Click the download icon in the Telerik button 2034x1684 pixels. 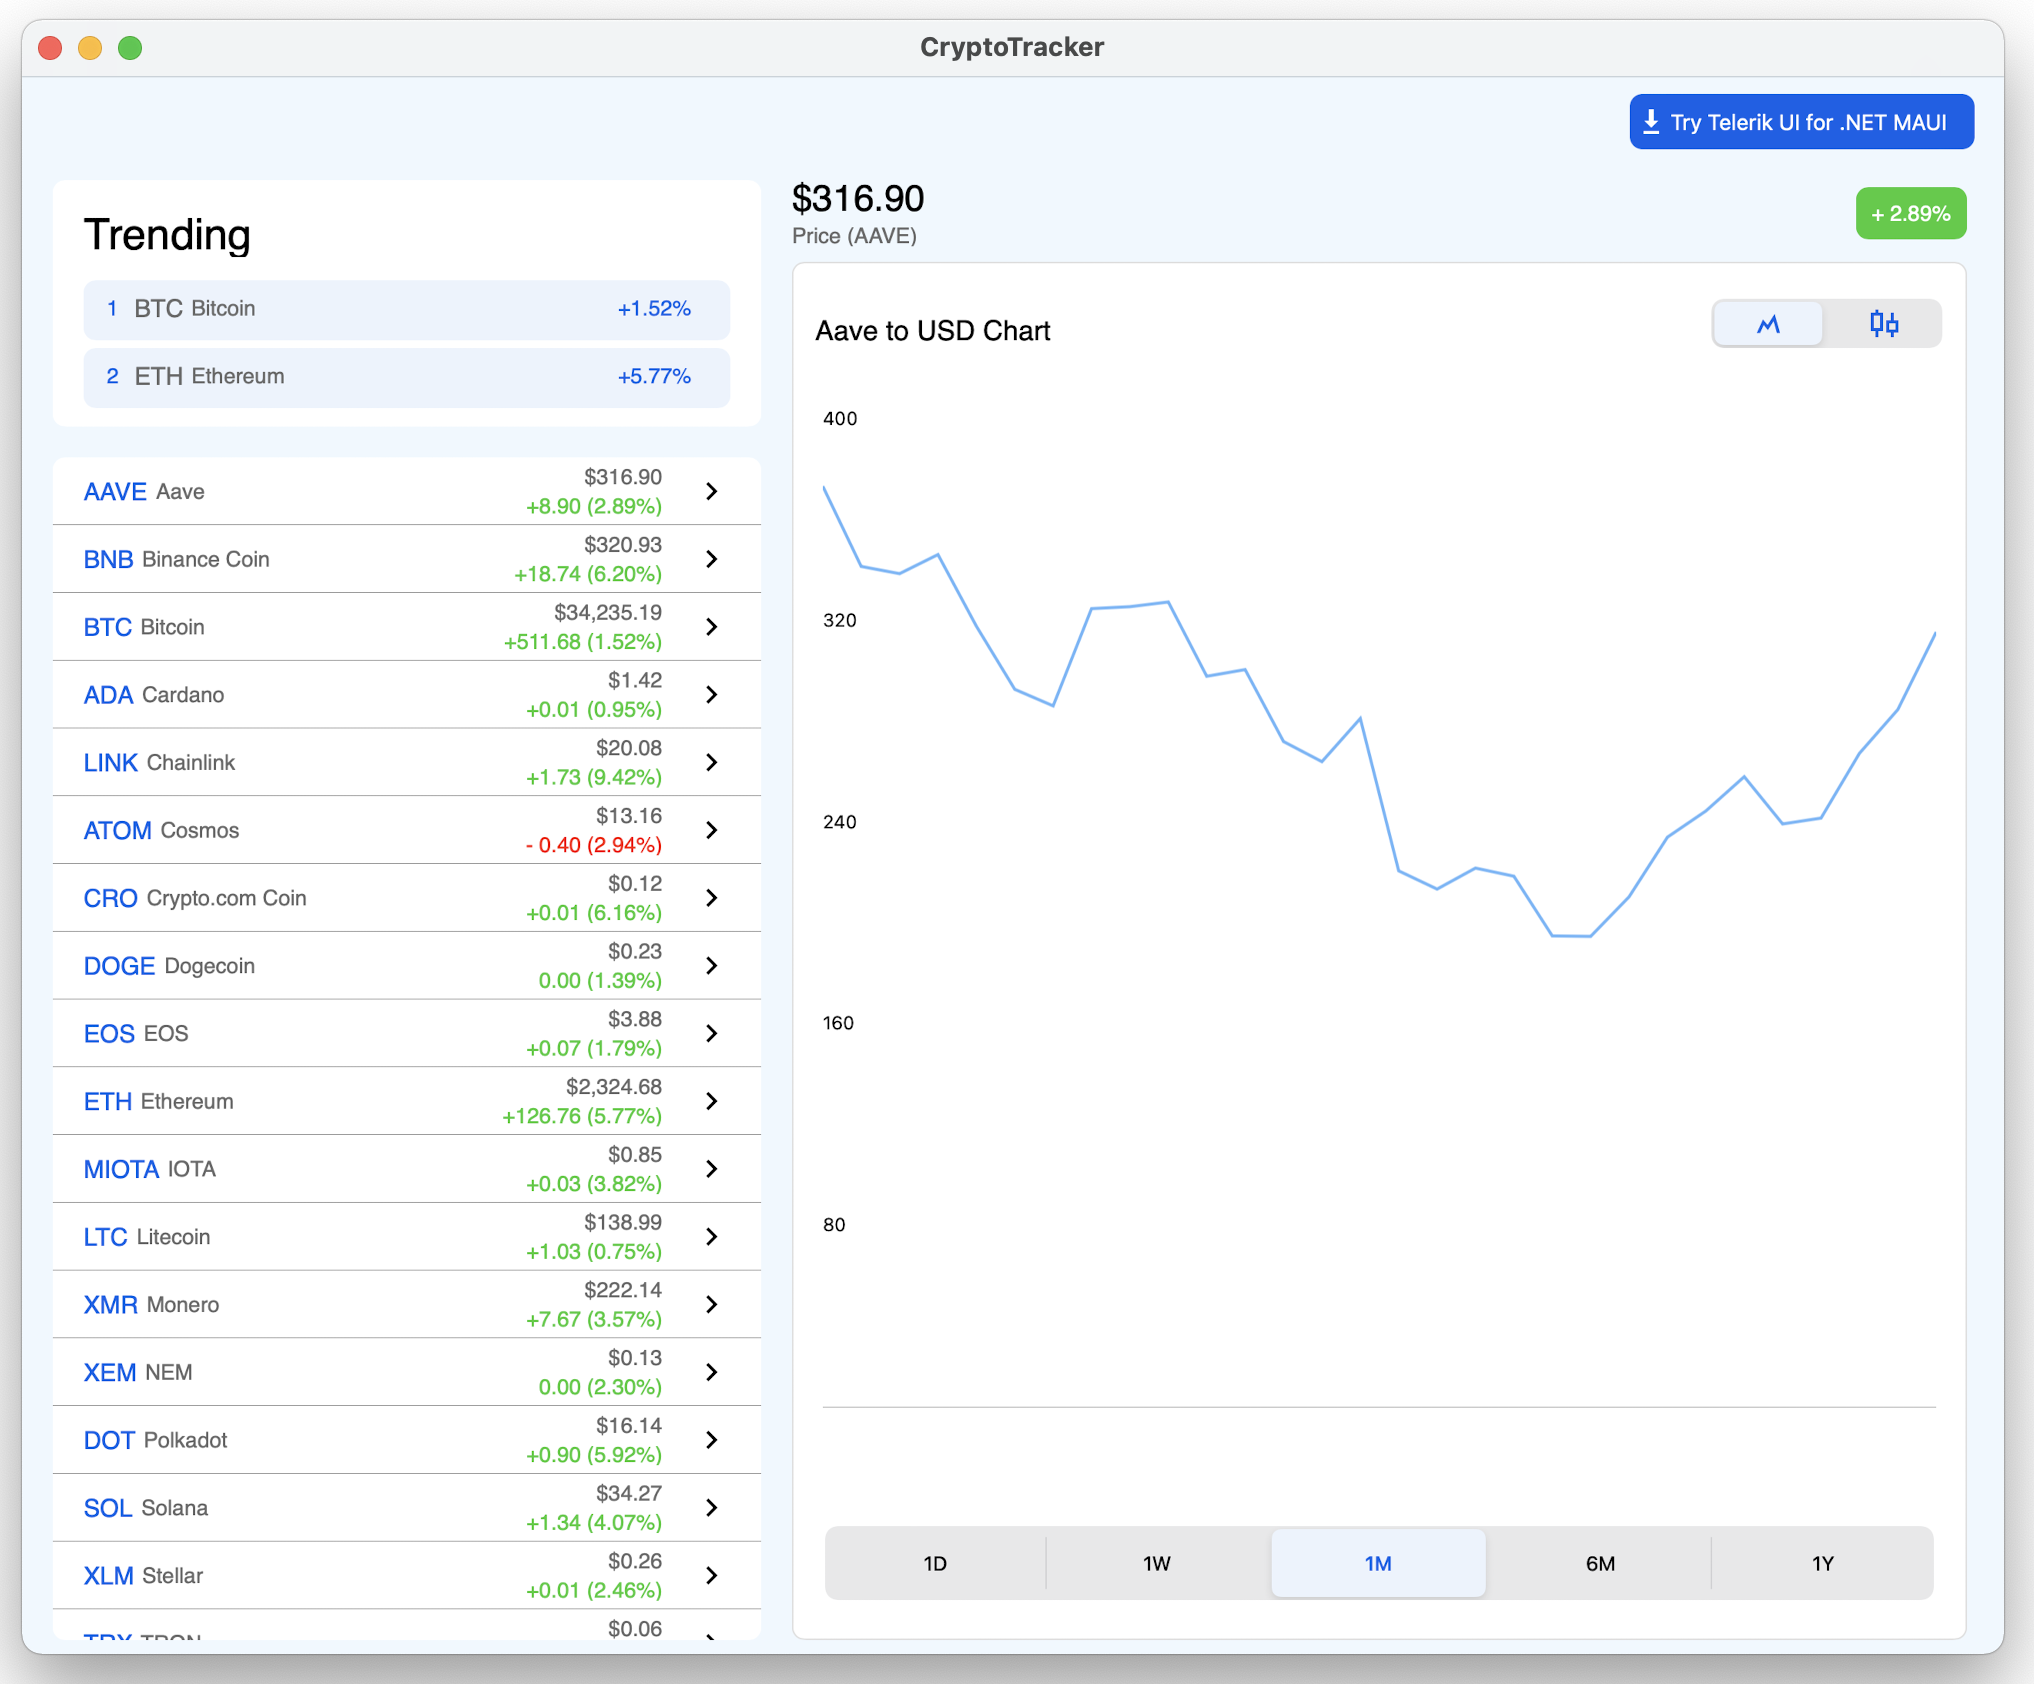pos(1651,122)
